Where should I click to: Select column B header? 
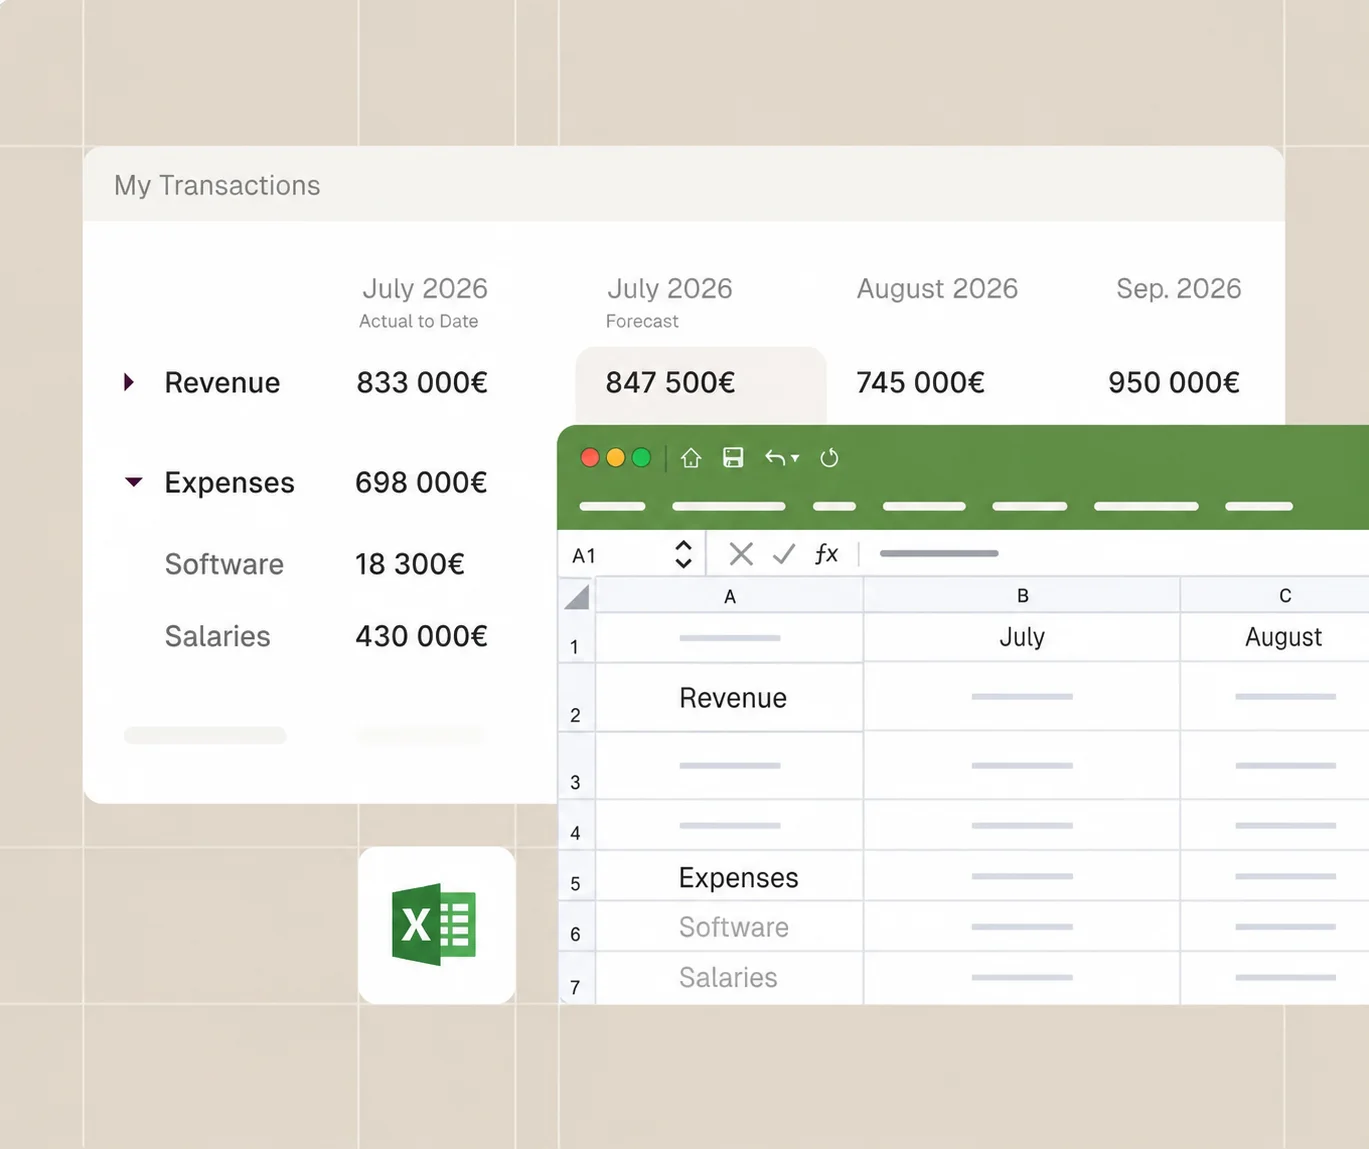click(x=1022, y=596)
